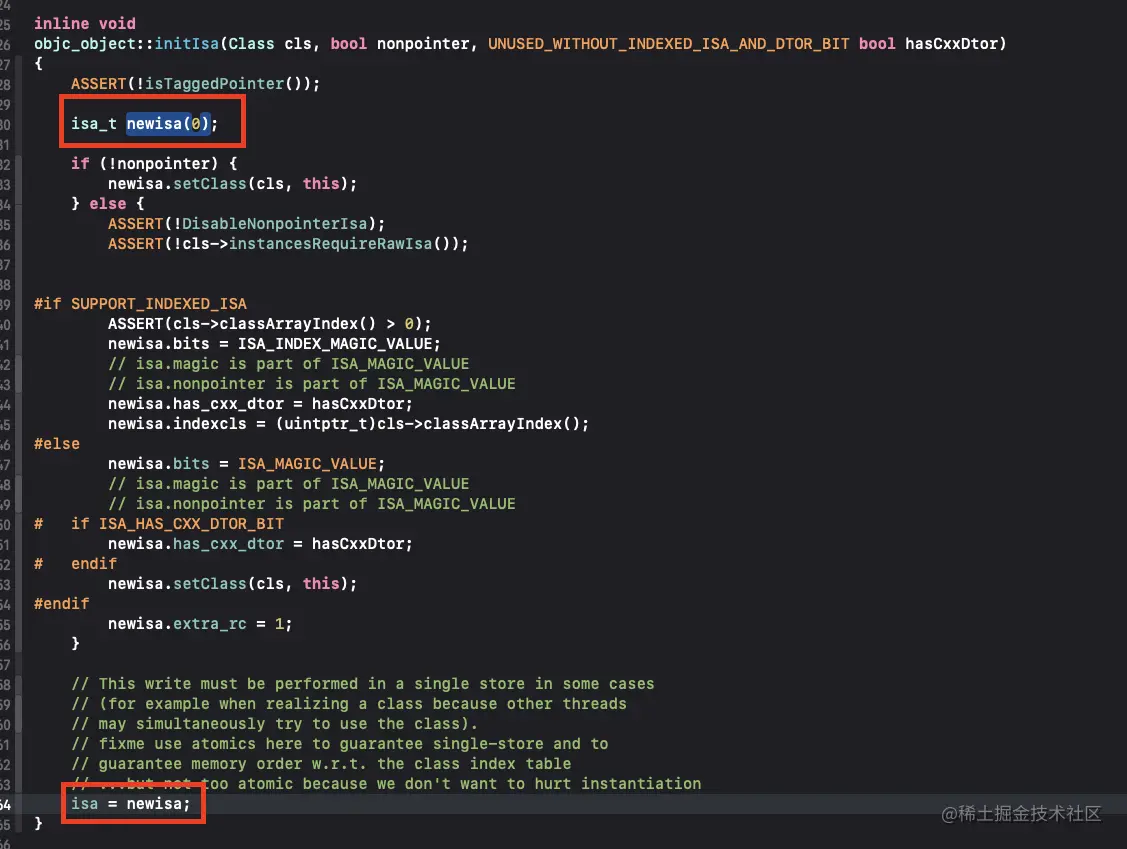Click the # if ISA_HAS_CXX_DTOR_BIT directive
The width and height of the screenshot is (1127, 849).
pyautogui.click(x=159, y=524)
